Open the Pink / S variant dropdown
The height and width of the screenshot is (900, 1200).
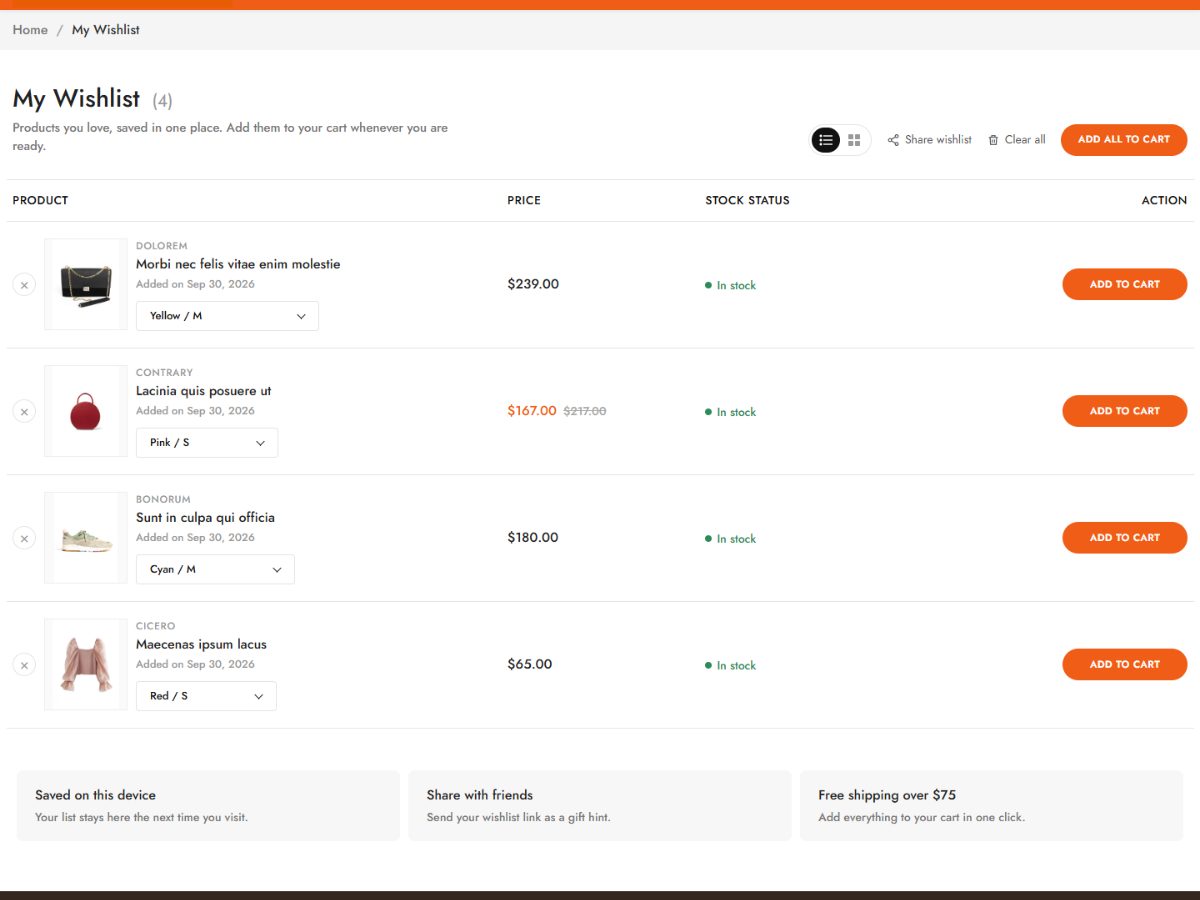(x=207, y=443)
